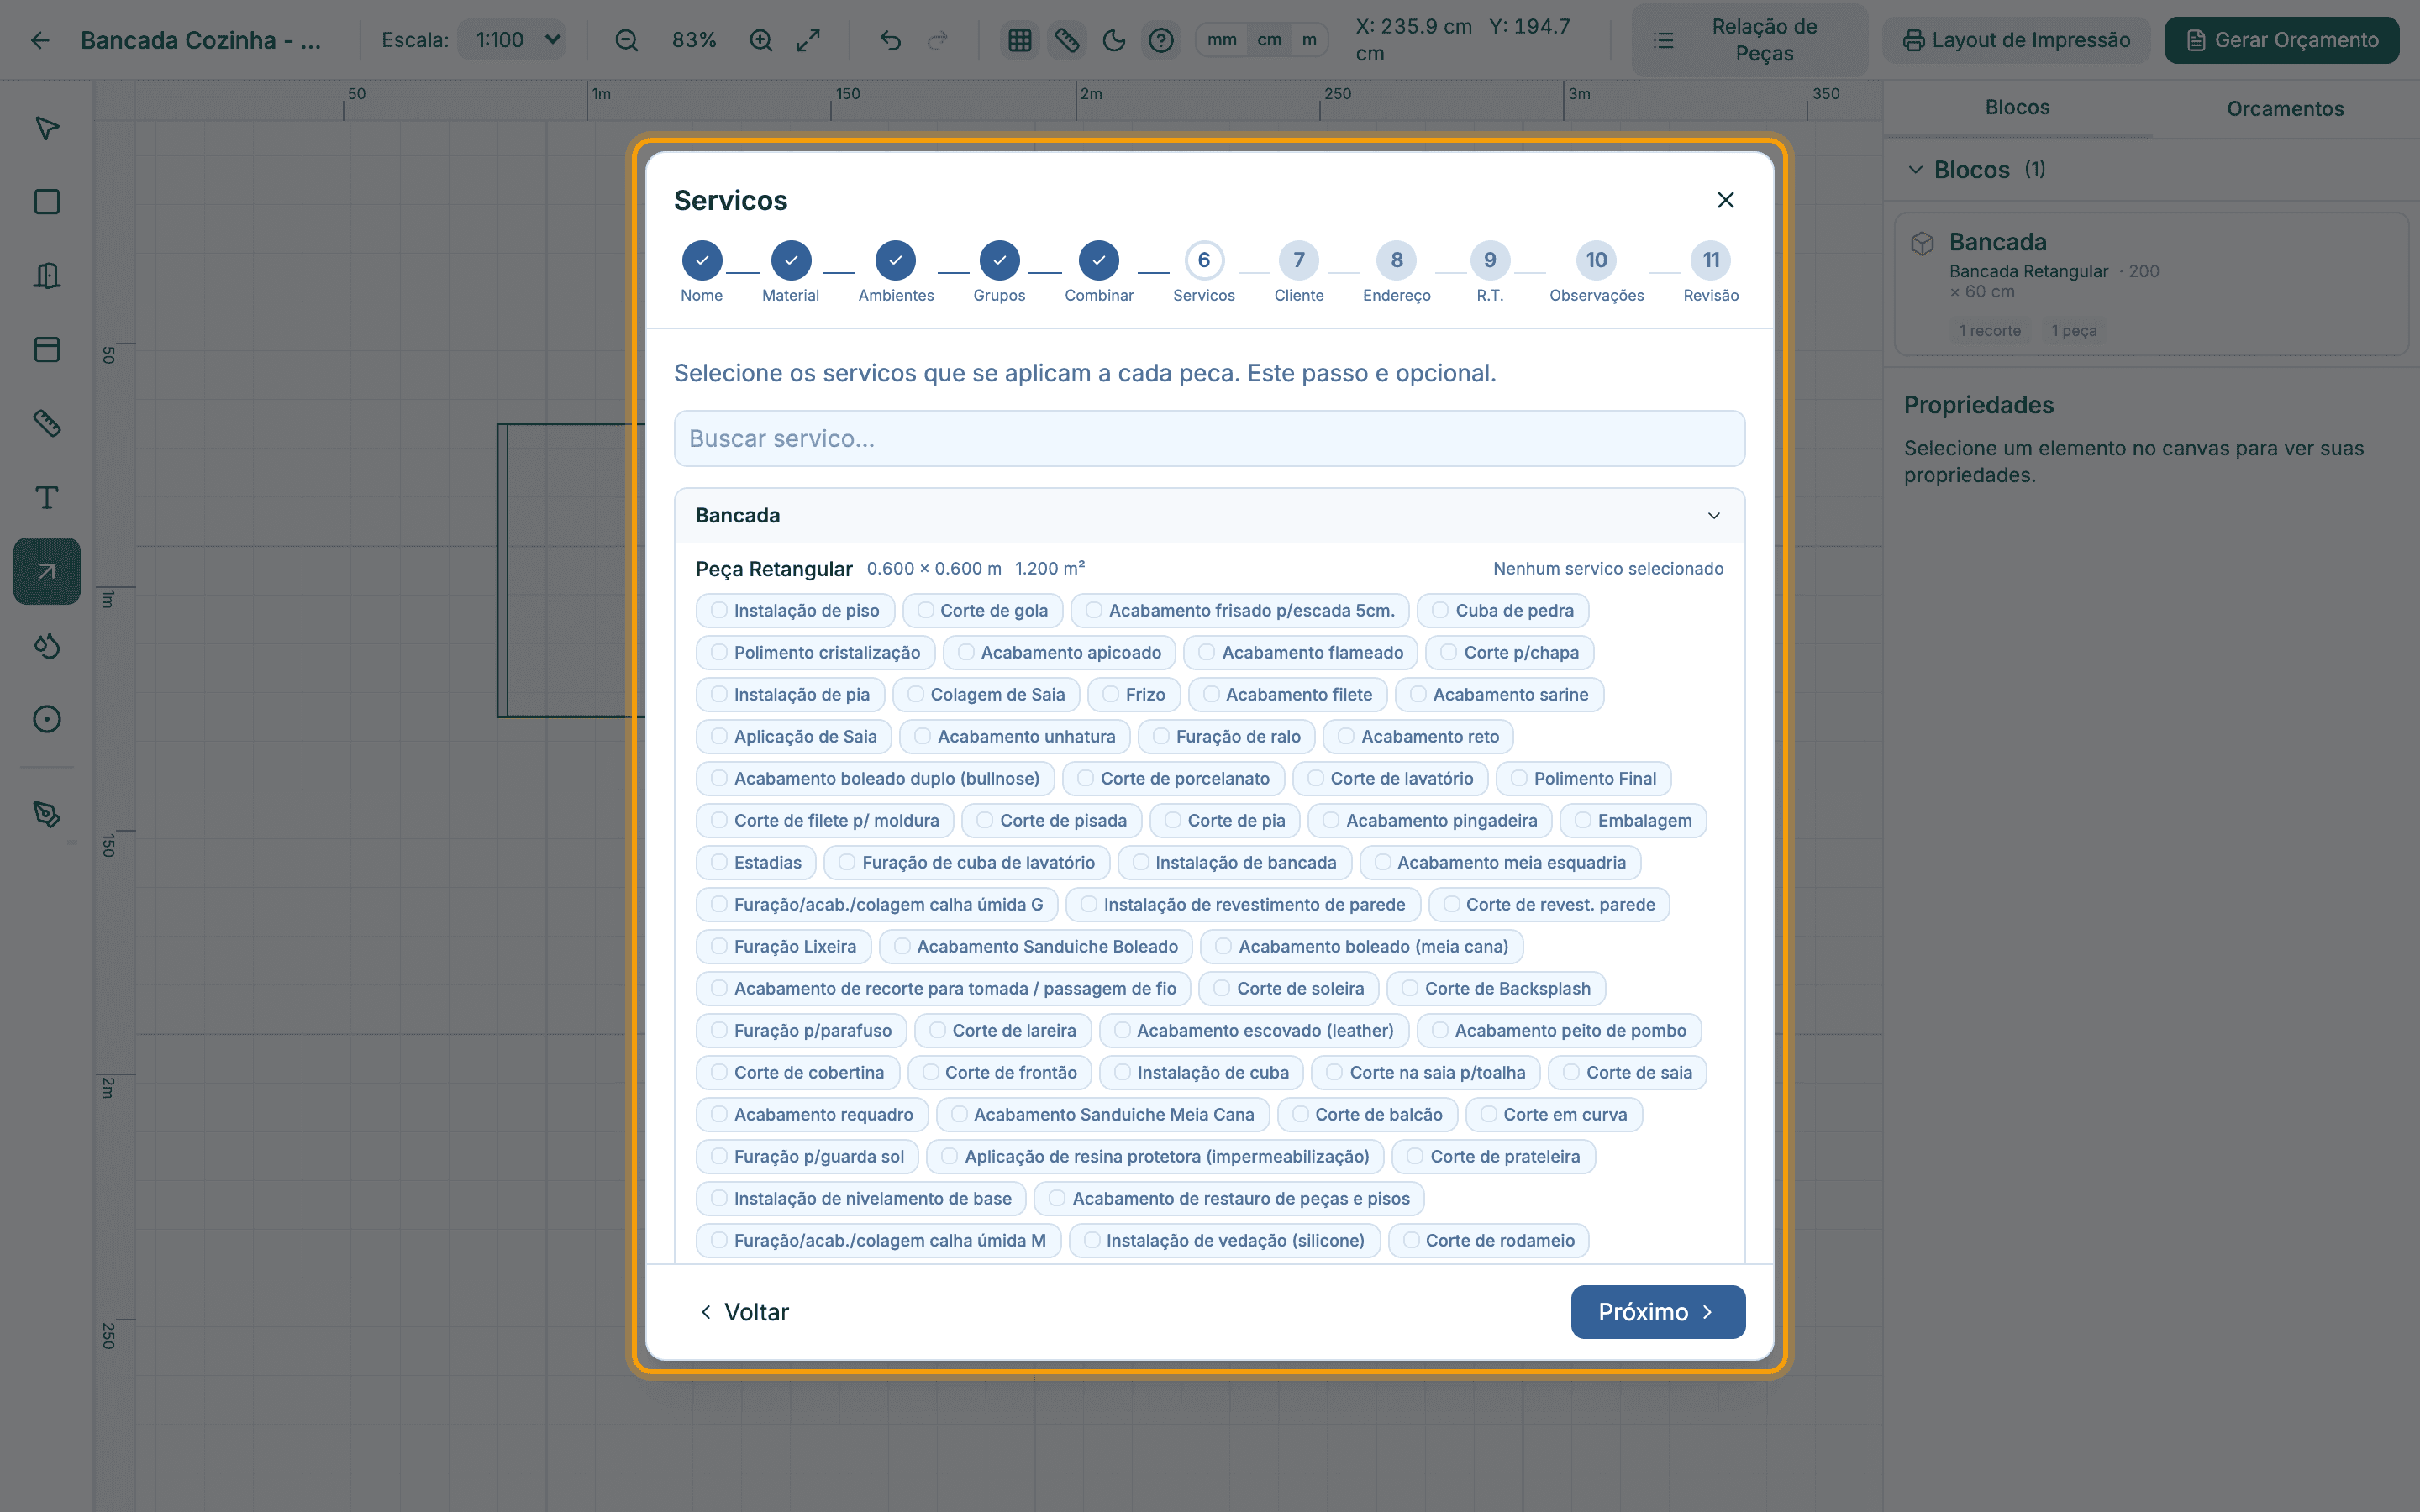Image resolution: width=2420 pixels, height=1512 pixels.
Task: Switch units to m
Action: [x=1309, y=40]
